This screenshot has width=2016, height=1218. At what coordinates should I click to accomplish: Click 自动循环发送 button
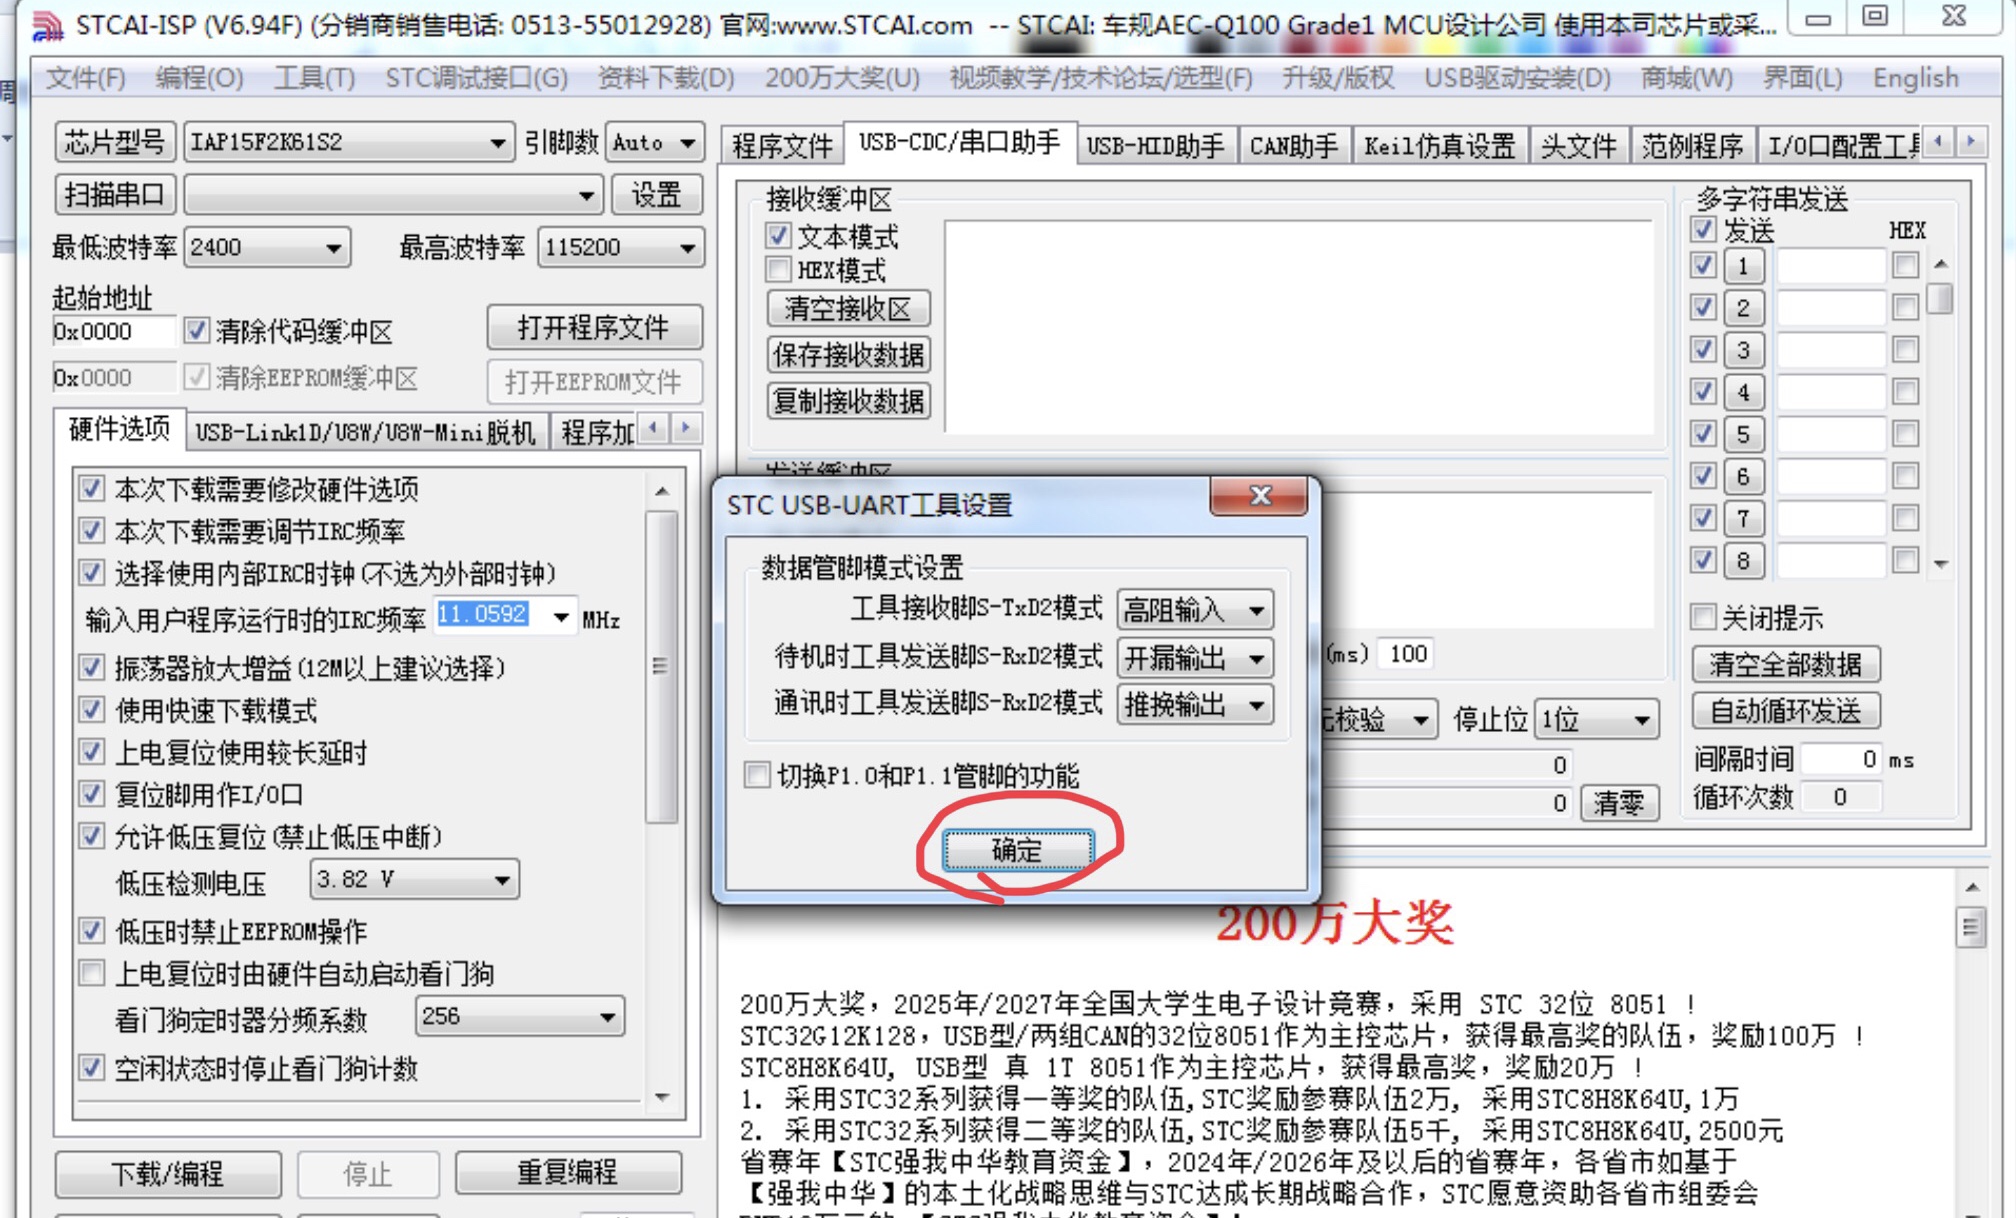[1786, 711]
